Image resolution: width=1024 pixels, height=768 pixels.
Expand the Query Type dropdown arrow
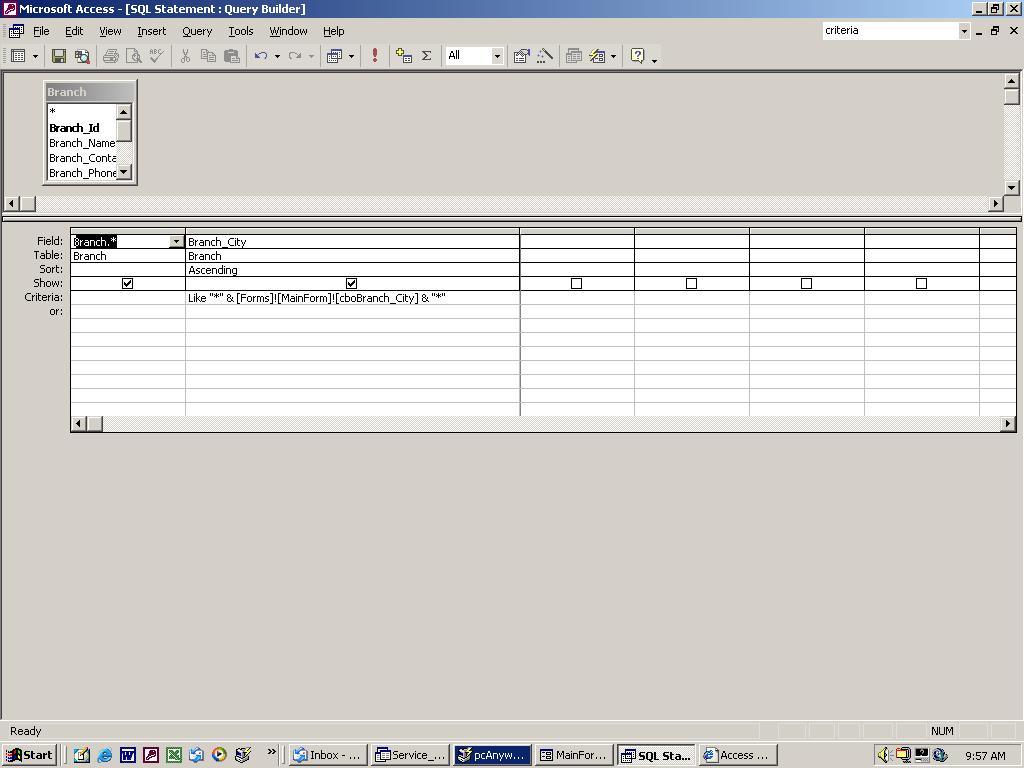point(351,56)
